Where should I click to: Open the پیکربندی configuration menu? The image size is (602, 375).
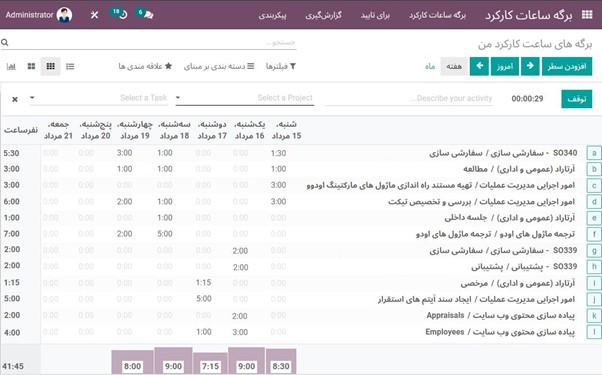pyautogui.click(x=272, y=15)
